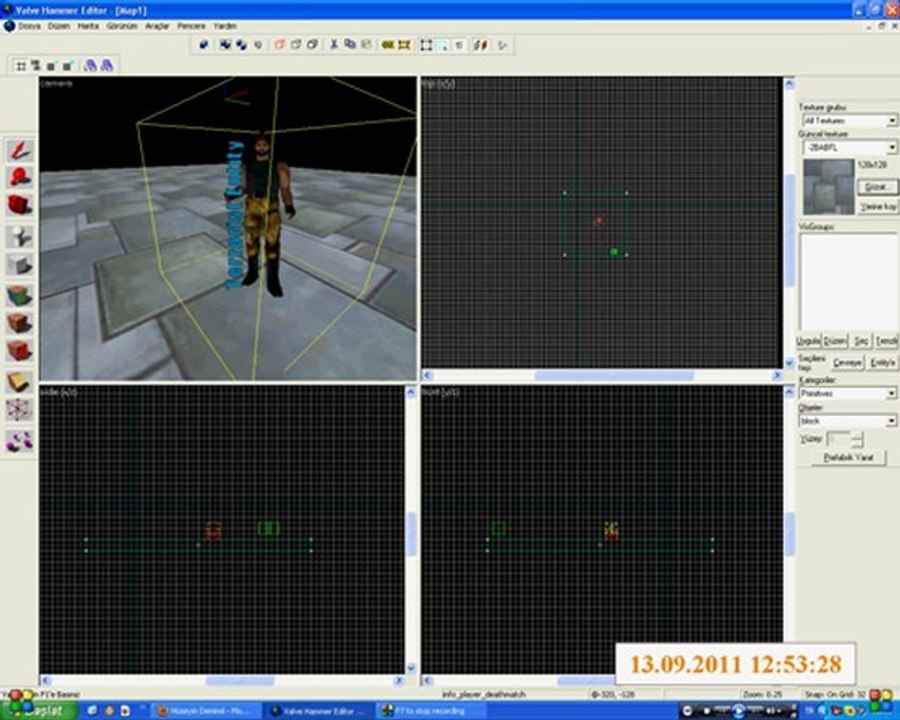The height and width of the screenshot is (720, 900).
Task: Click the Hide Unselected Objects icon
Action: [296, 45]
